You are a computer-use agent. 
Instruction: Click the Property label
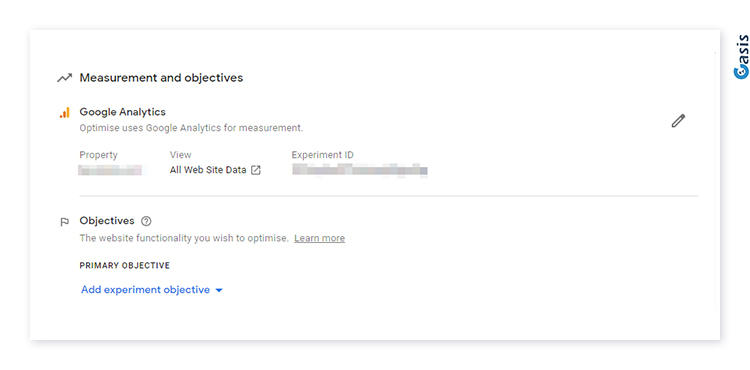point(99,155)
